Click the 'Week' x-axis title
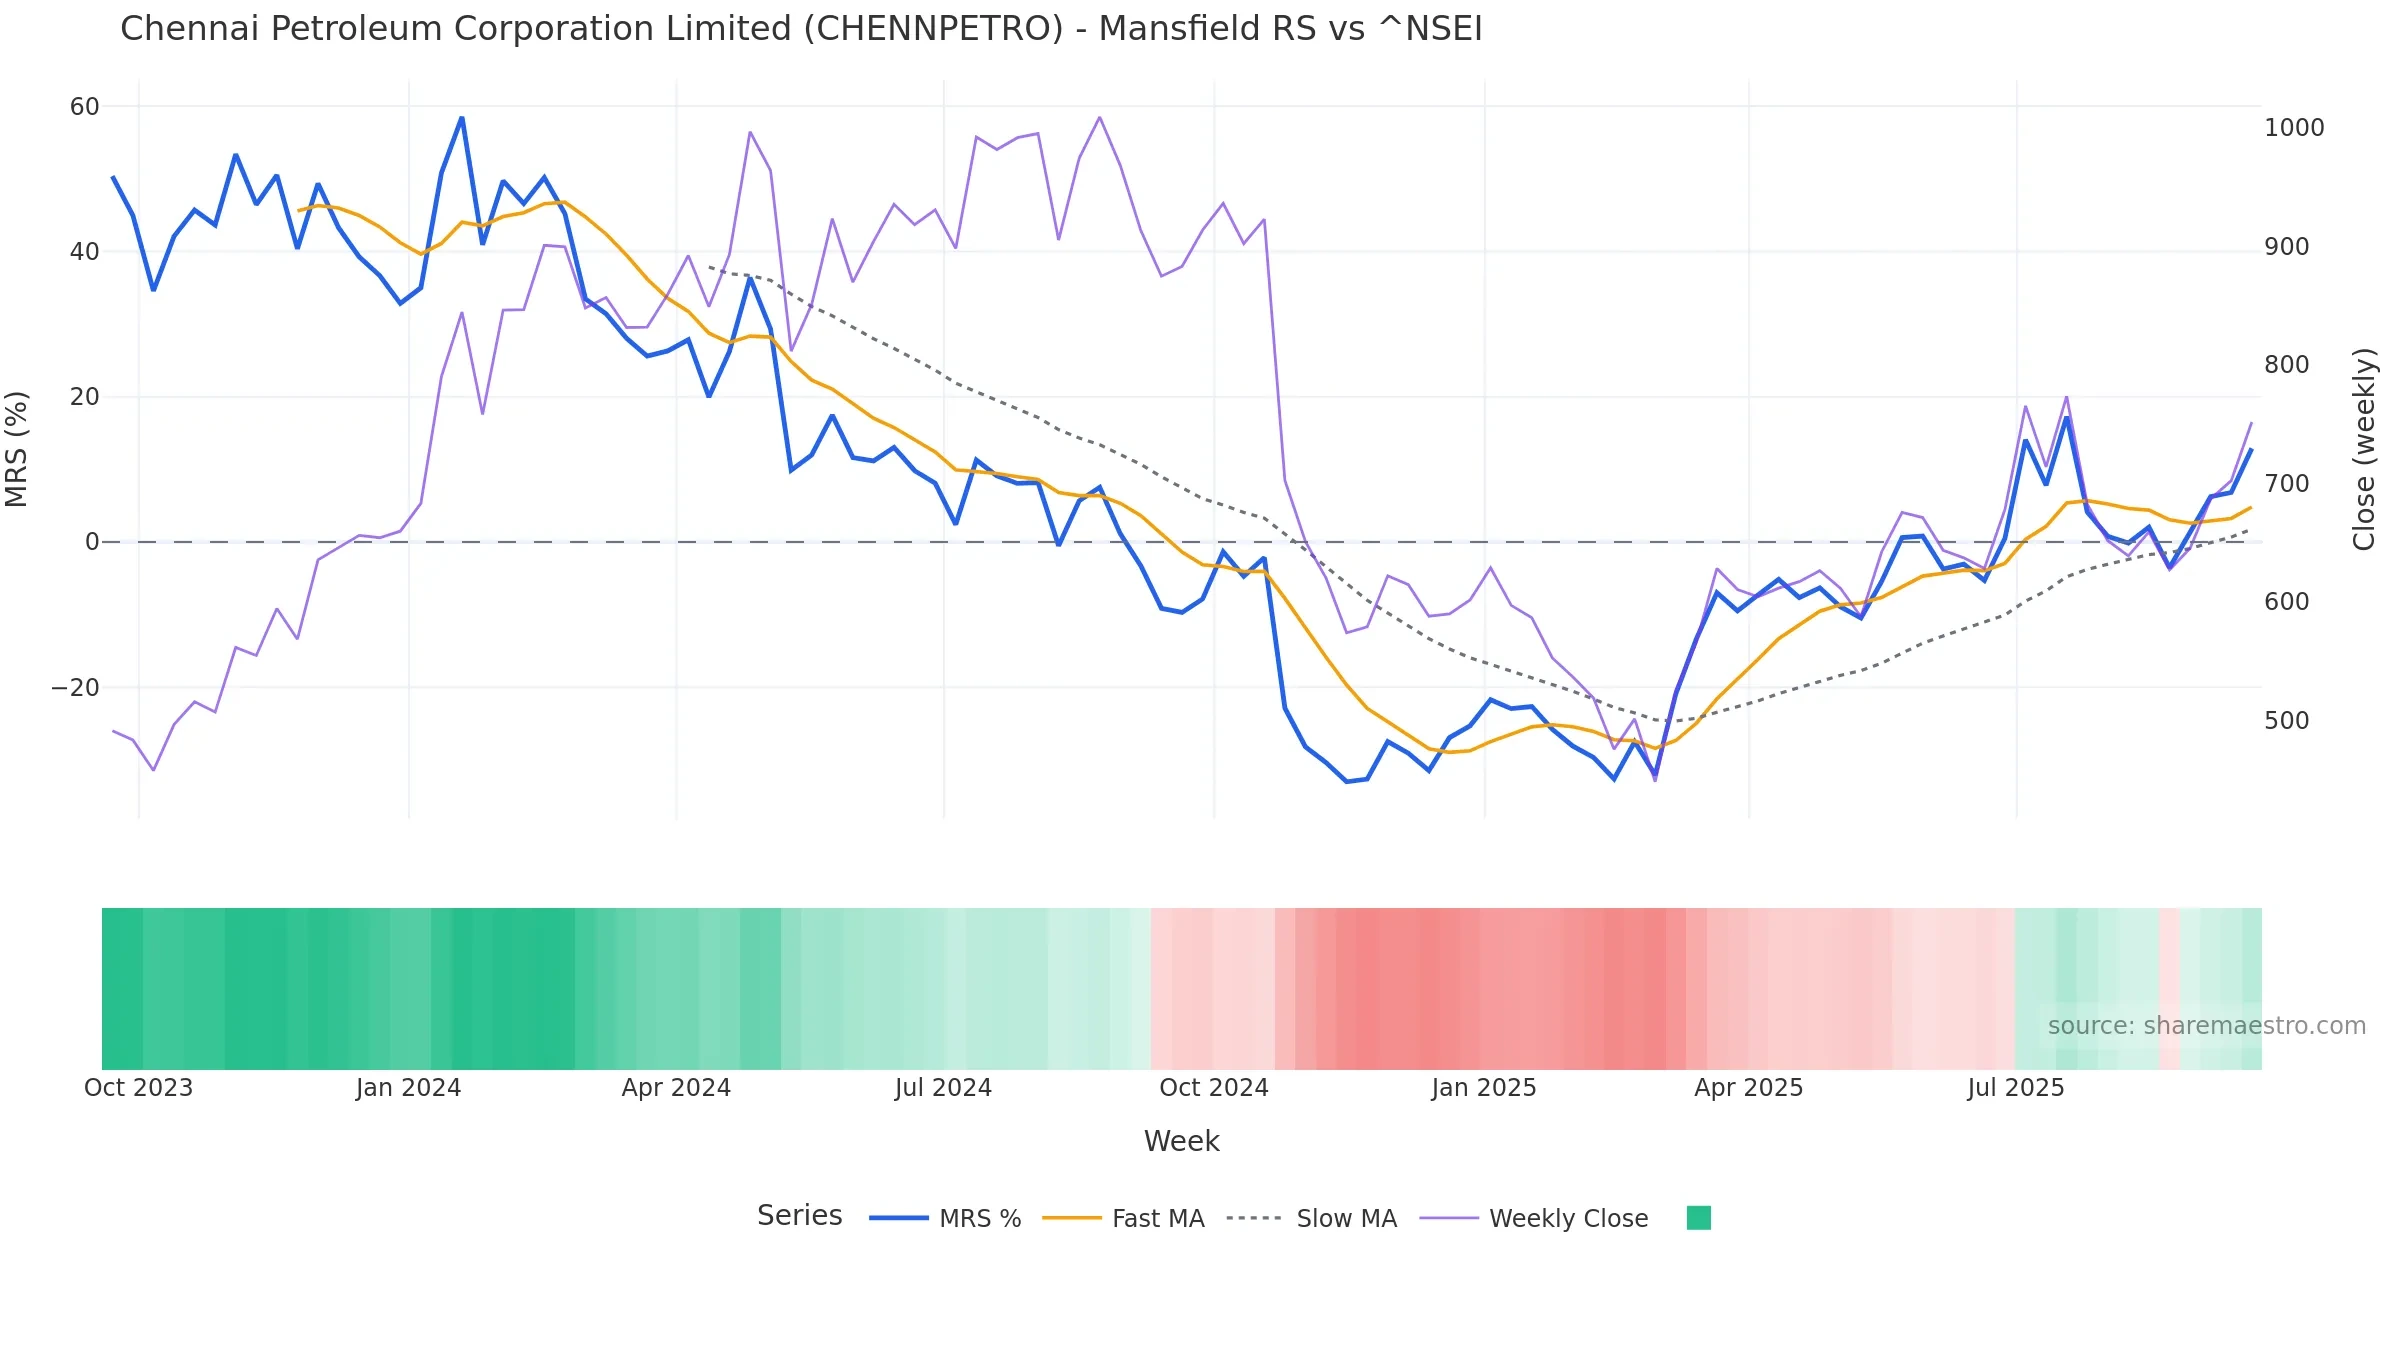 coord(1181,1141)
